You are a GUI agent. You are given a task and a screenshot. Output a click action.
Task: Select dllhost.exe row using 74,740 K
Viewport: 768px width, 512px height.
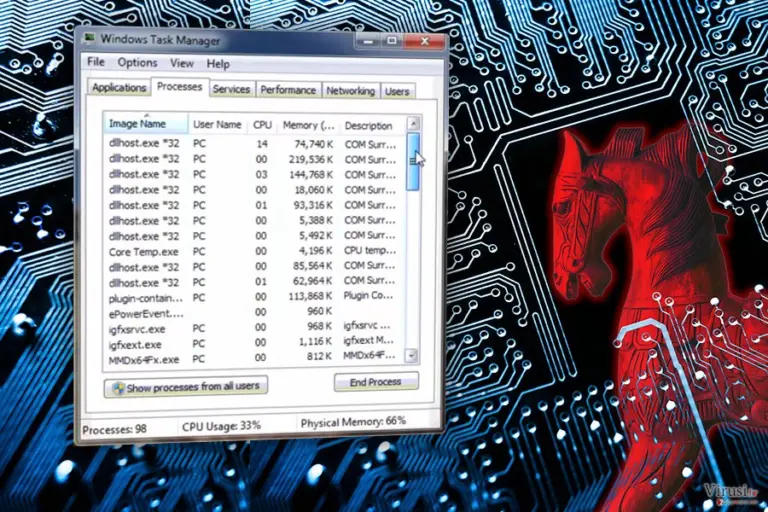click(x=253, y=144)
